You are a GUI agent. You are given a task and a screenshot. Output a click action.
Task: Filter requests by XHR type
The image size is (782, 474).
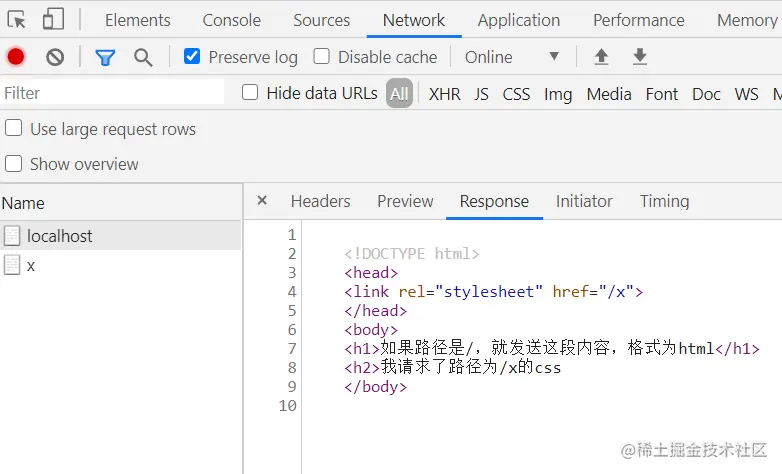coord(444,94)
